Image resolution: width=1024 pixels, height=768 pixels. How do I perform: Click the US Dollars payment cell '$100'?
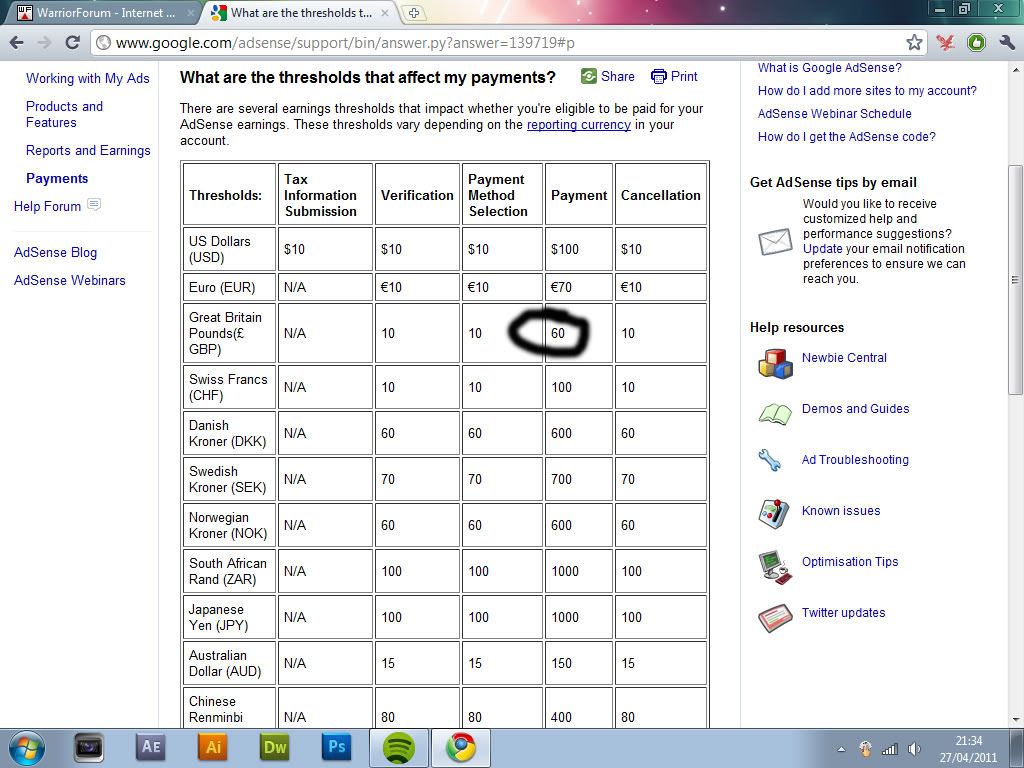(x=579, y=249)
